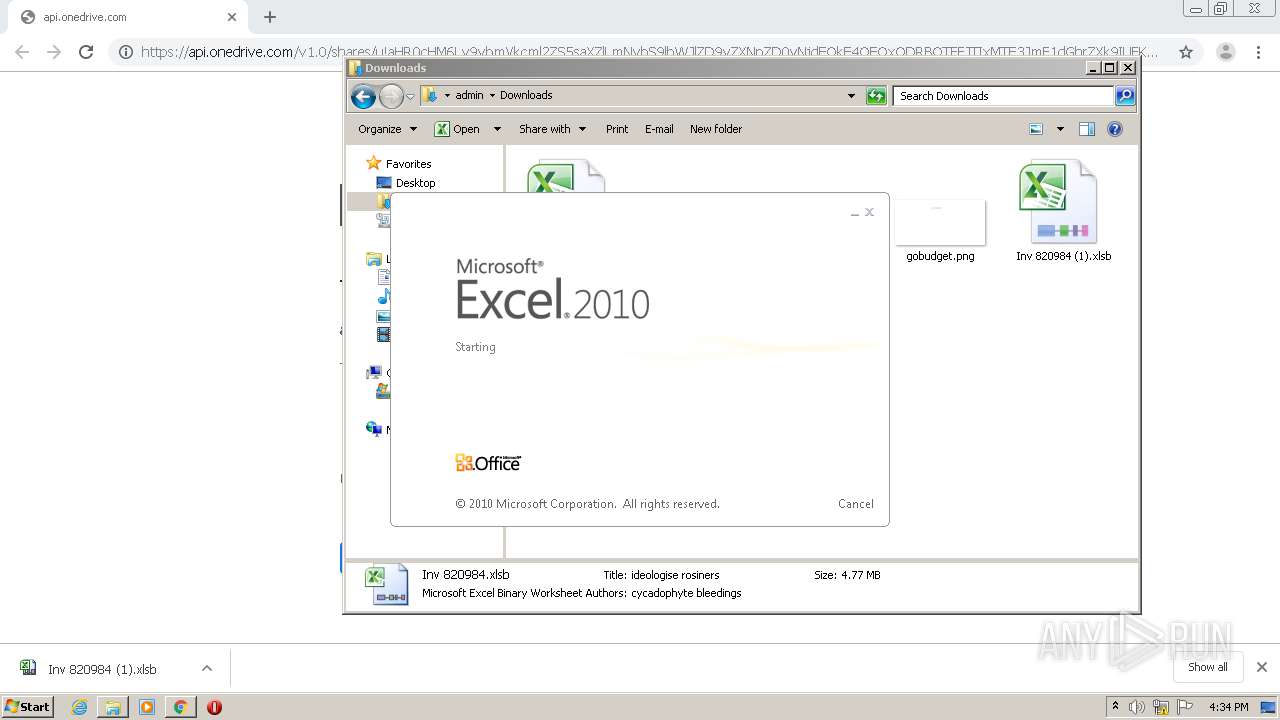Click the api.onedrive.com browser tab
Screen dimensions: 1280x720
click(130, 17)
